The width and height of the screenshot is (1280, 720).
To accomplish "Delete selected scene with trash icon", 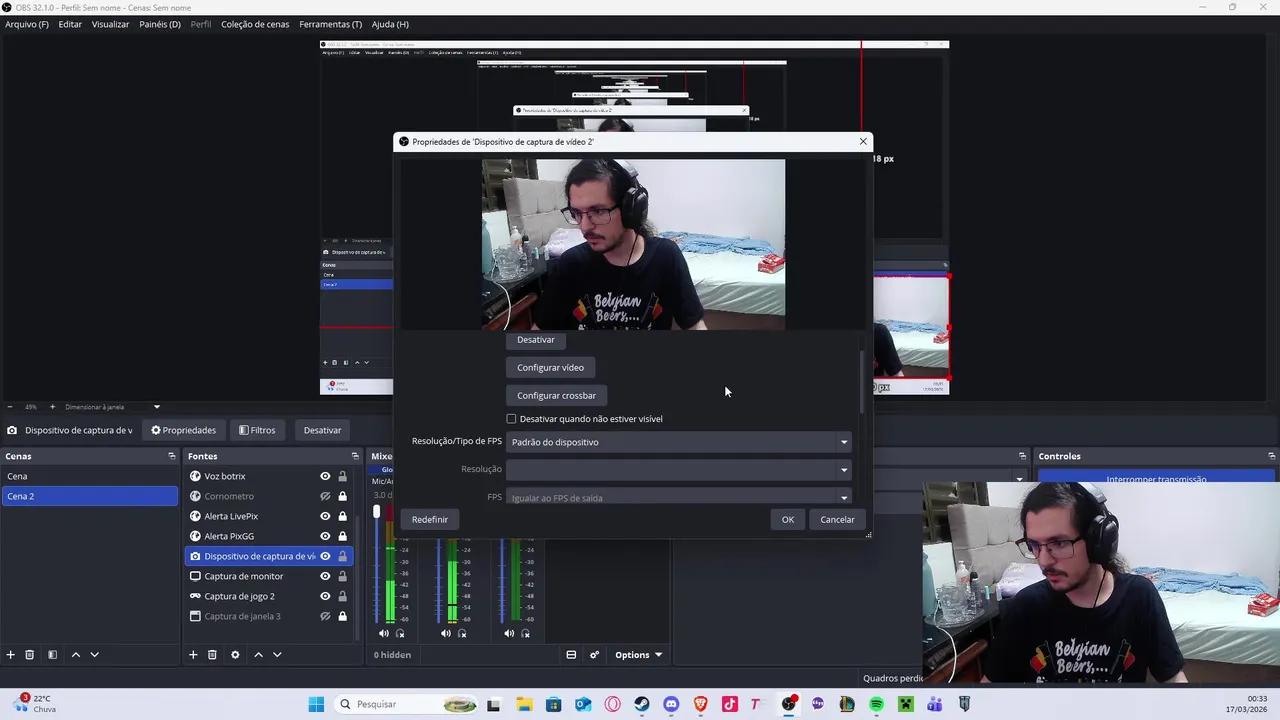I will [30, 655].
